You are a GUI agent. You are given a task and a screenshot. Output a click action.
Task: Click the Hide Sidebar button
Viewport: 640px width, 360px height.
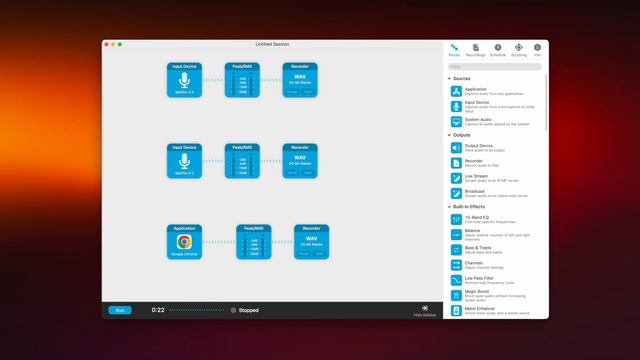[x=424, y=311]
